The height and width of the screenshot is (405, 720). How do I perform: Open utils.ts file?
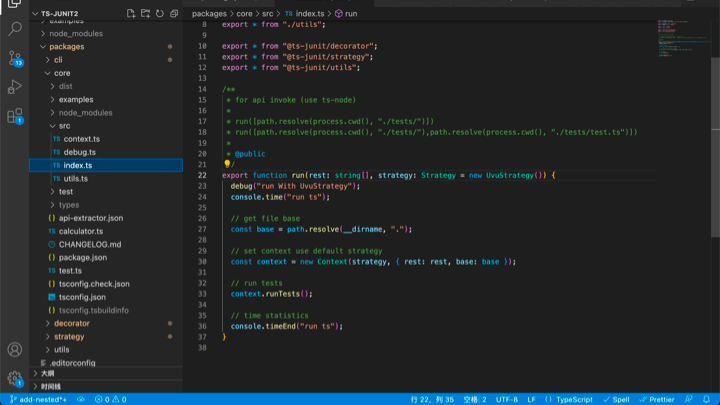click(106, 179)
